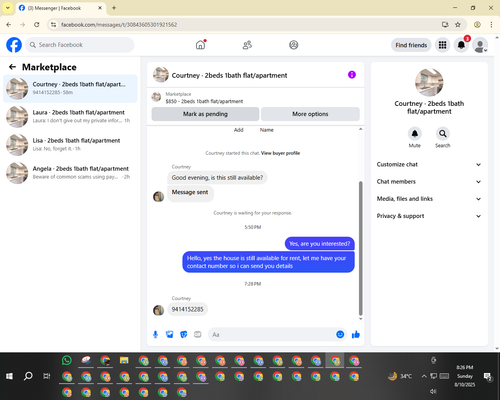The image size is (500, 400).
Task: Click Find friends button
Action: click(411, 45)
